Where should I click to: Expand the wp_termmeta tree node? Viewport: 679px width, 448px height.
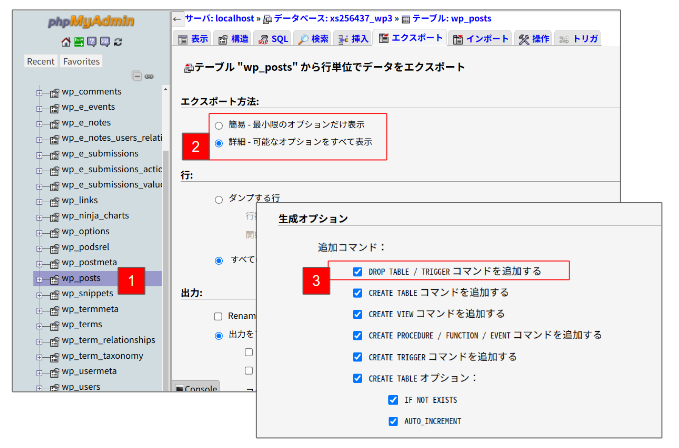[40, 309]
